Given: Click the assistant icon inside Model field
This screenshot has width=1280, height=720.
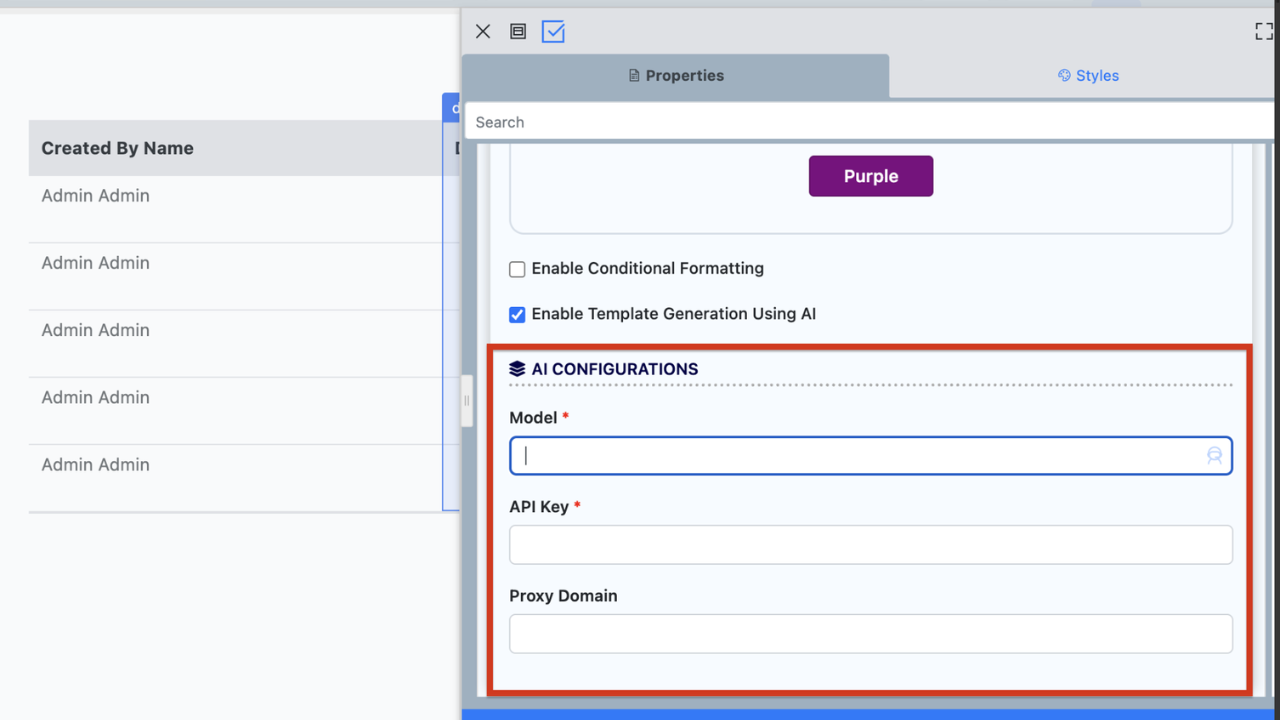Looking at the screenshot, I should (1214, 456).
